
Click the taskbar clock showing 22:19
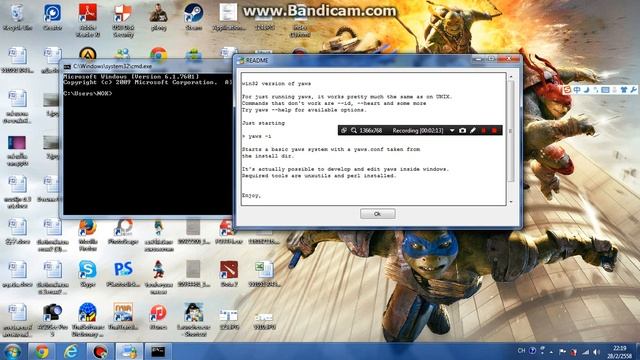coord(620,351)
